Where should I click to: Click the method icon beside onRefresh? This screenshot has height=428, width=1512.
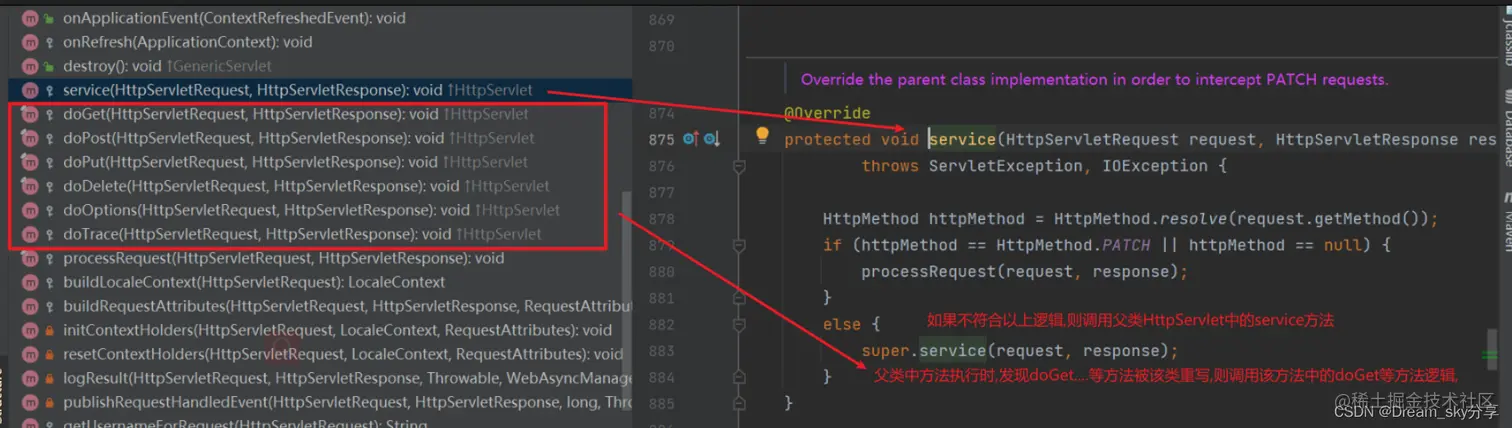tap(29, 42)
